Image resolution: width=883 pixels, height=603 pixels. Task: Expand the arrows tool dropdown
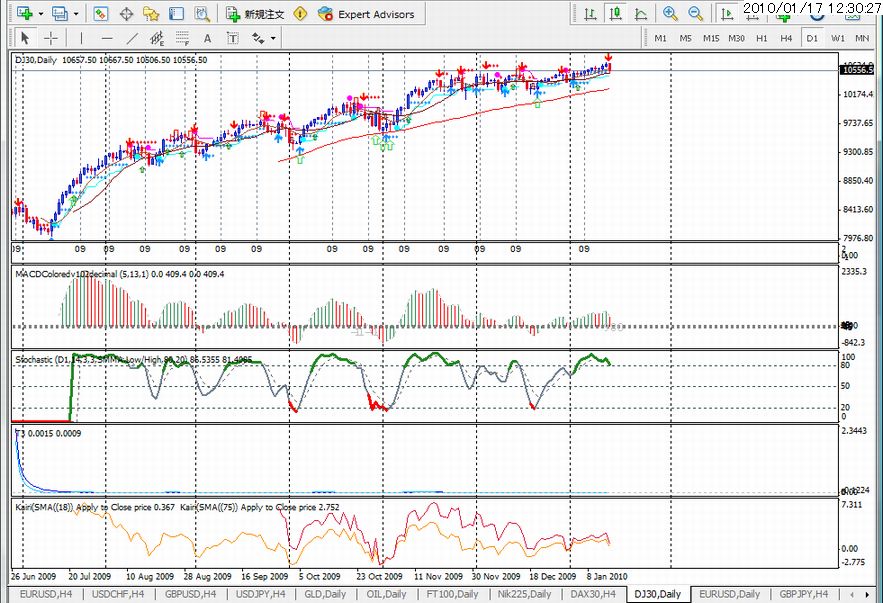point(273,38)
